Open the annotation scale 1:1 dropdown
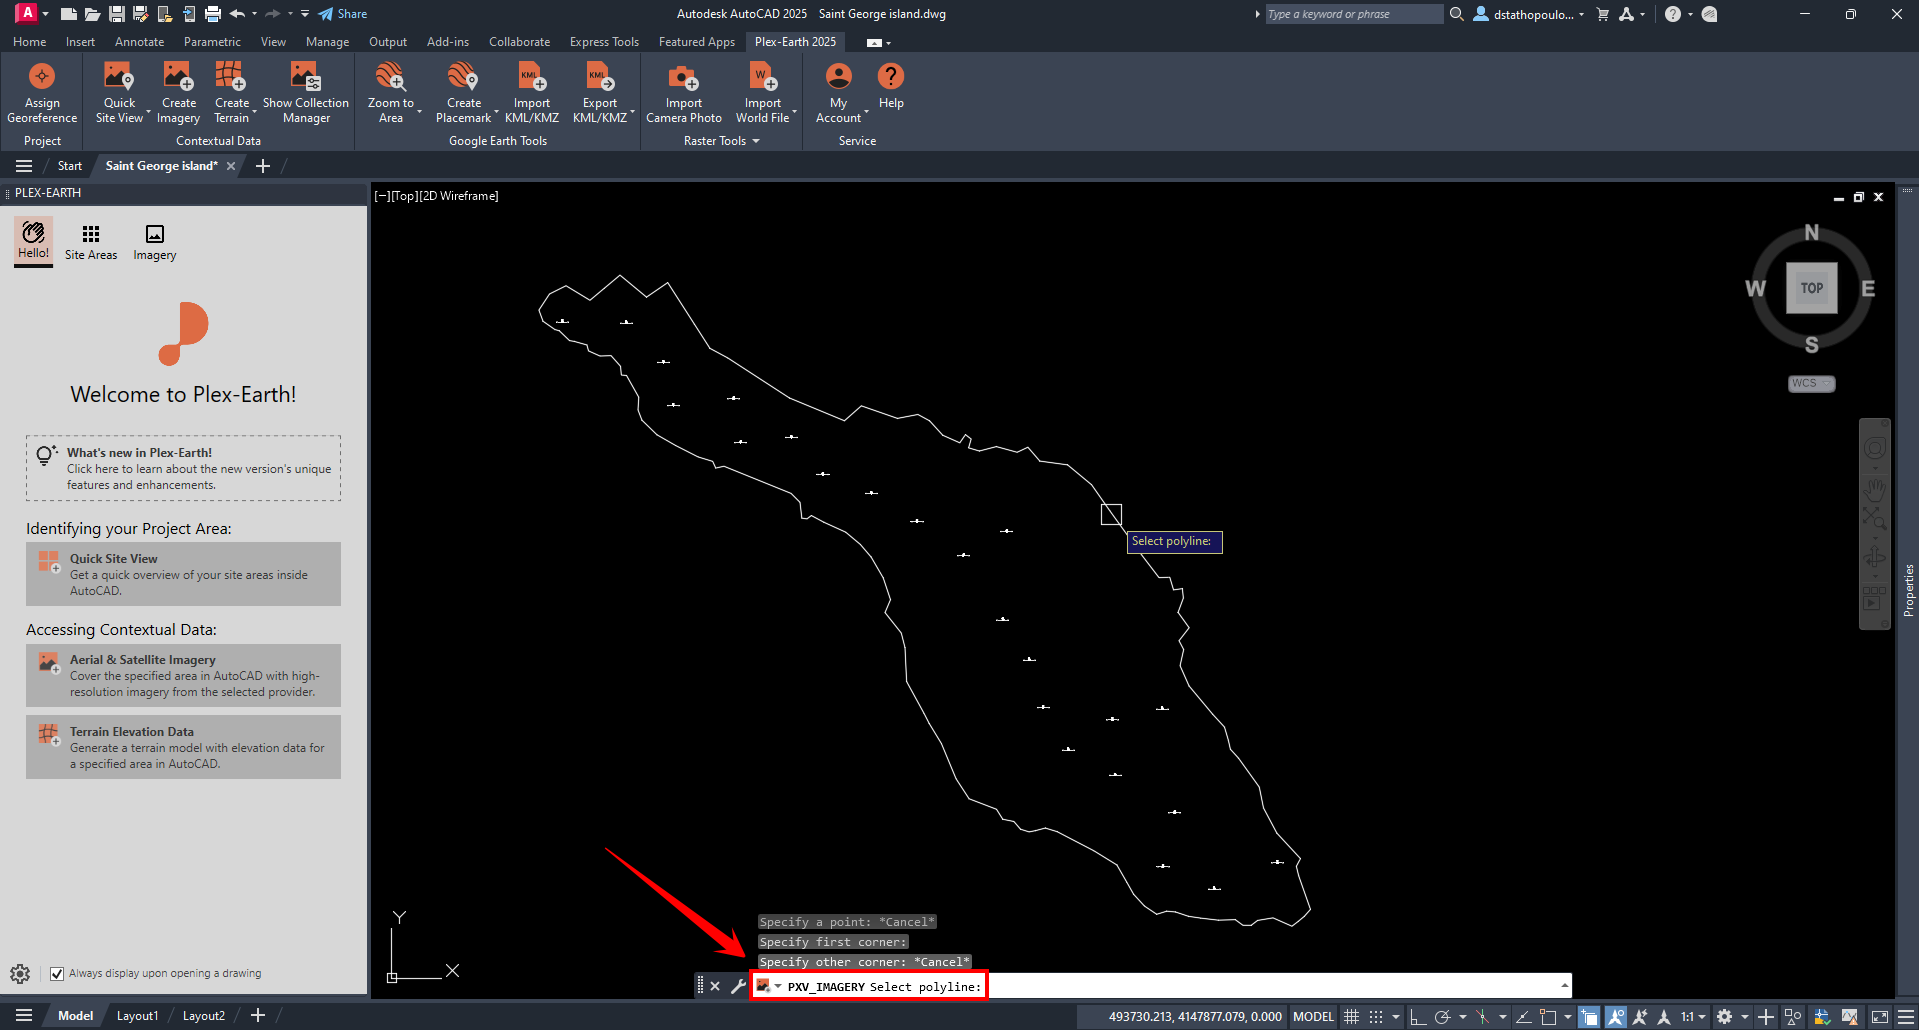 point(1693,1016)
